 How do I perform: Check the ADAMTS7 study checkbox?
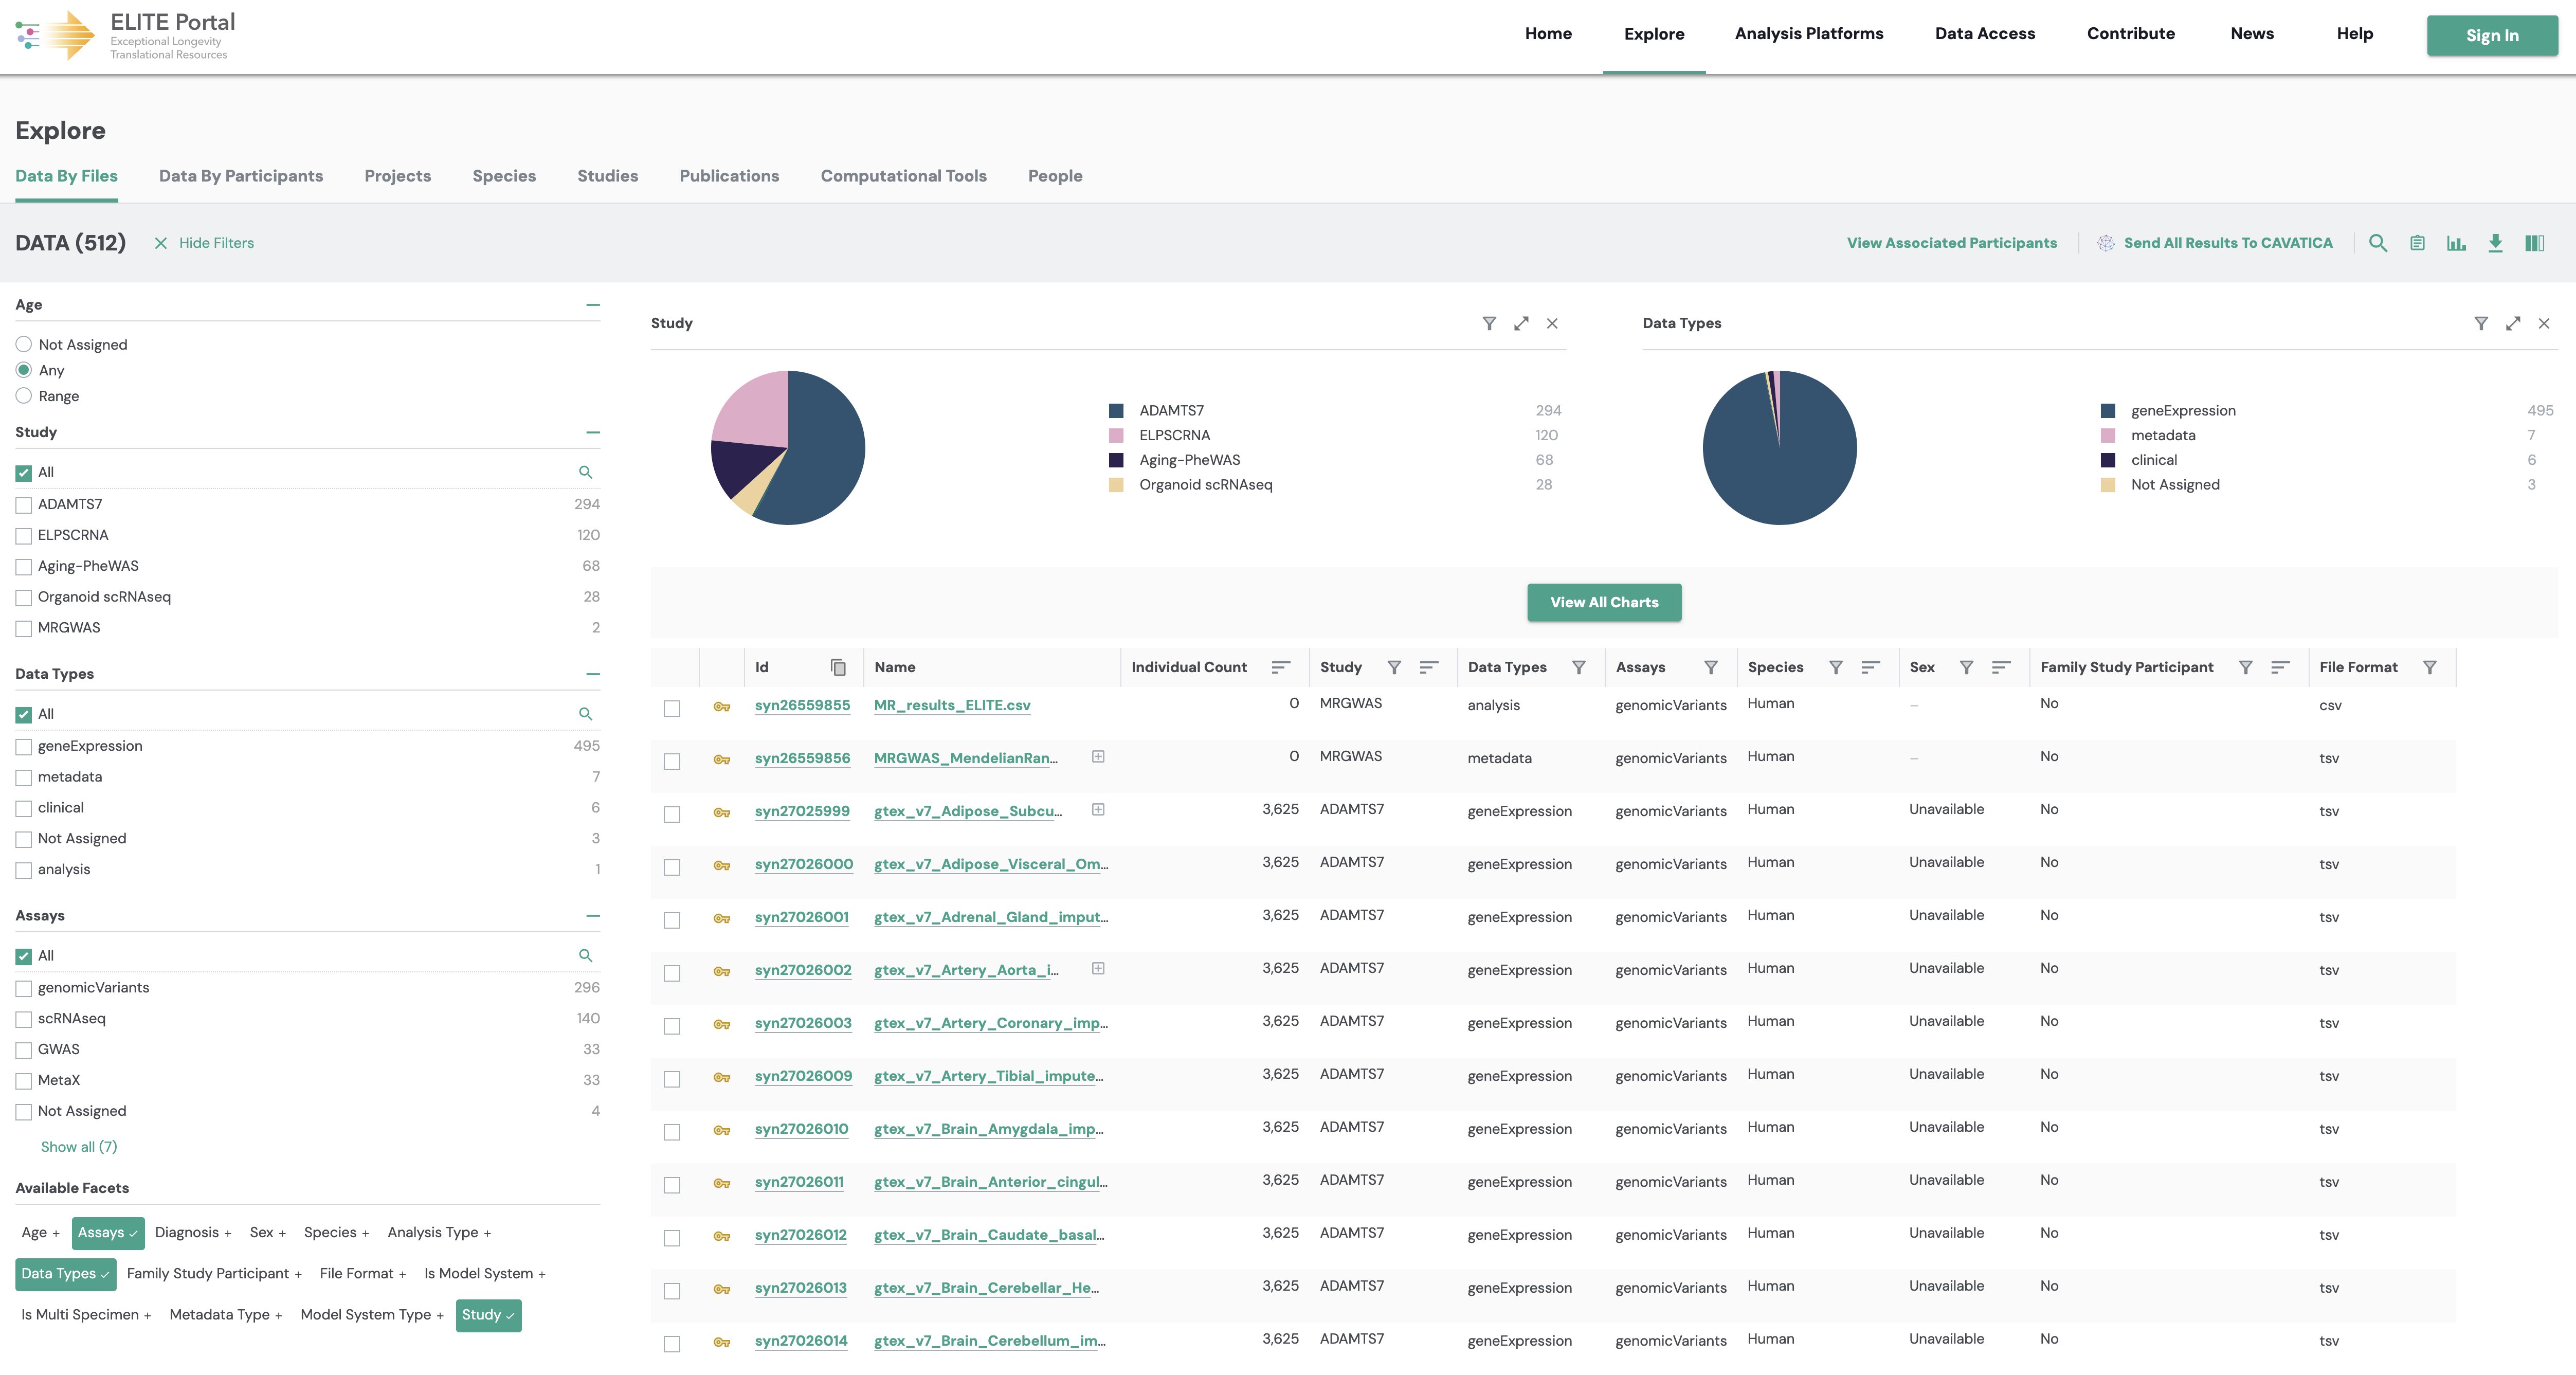pos(24,505)
